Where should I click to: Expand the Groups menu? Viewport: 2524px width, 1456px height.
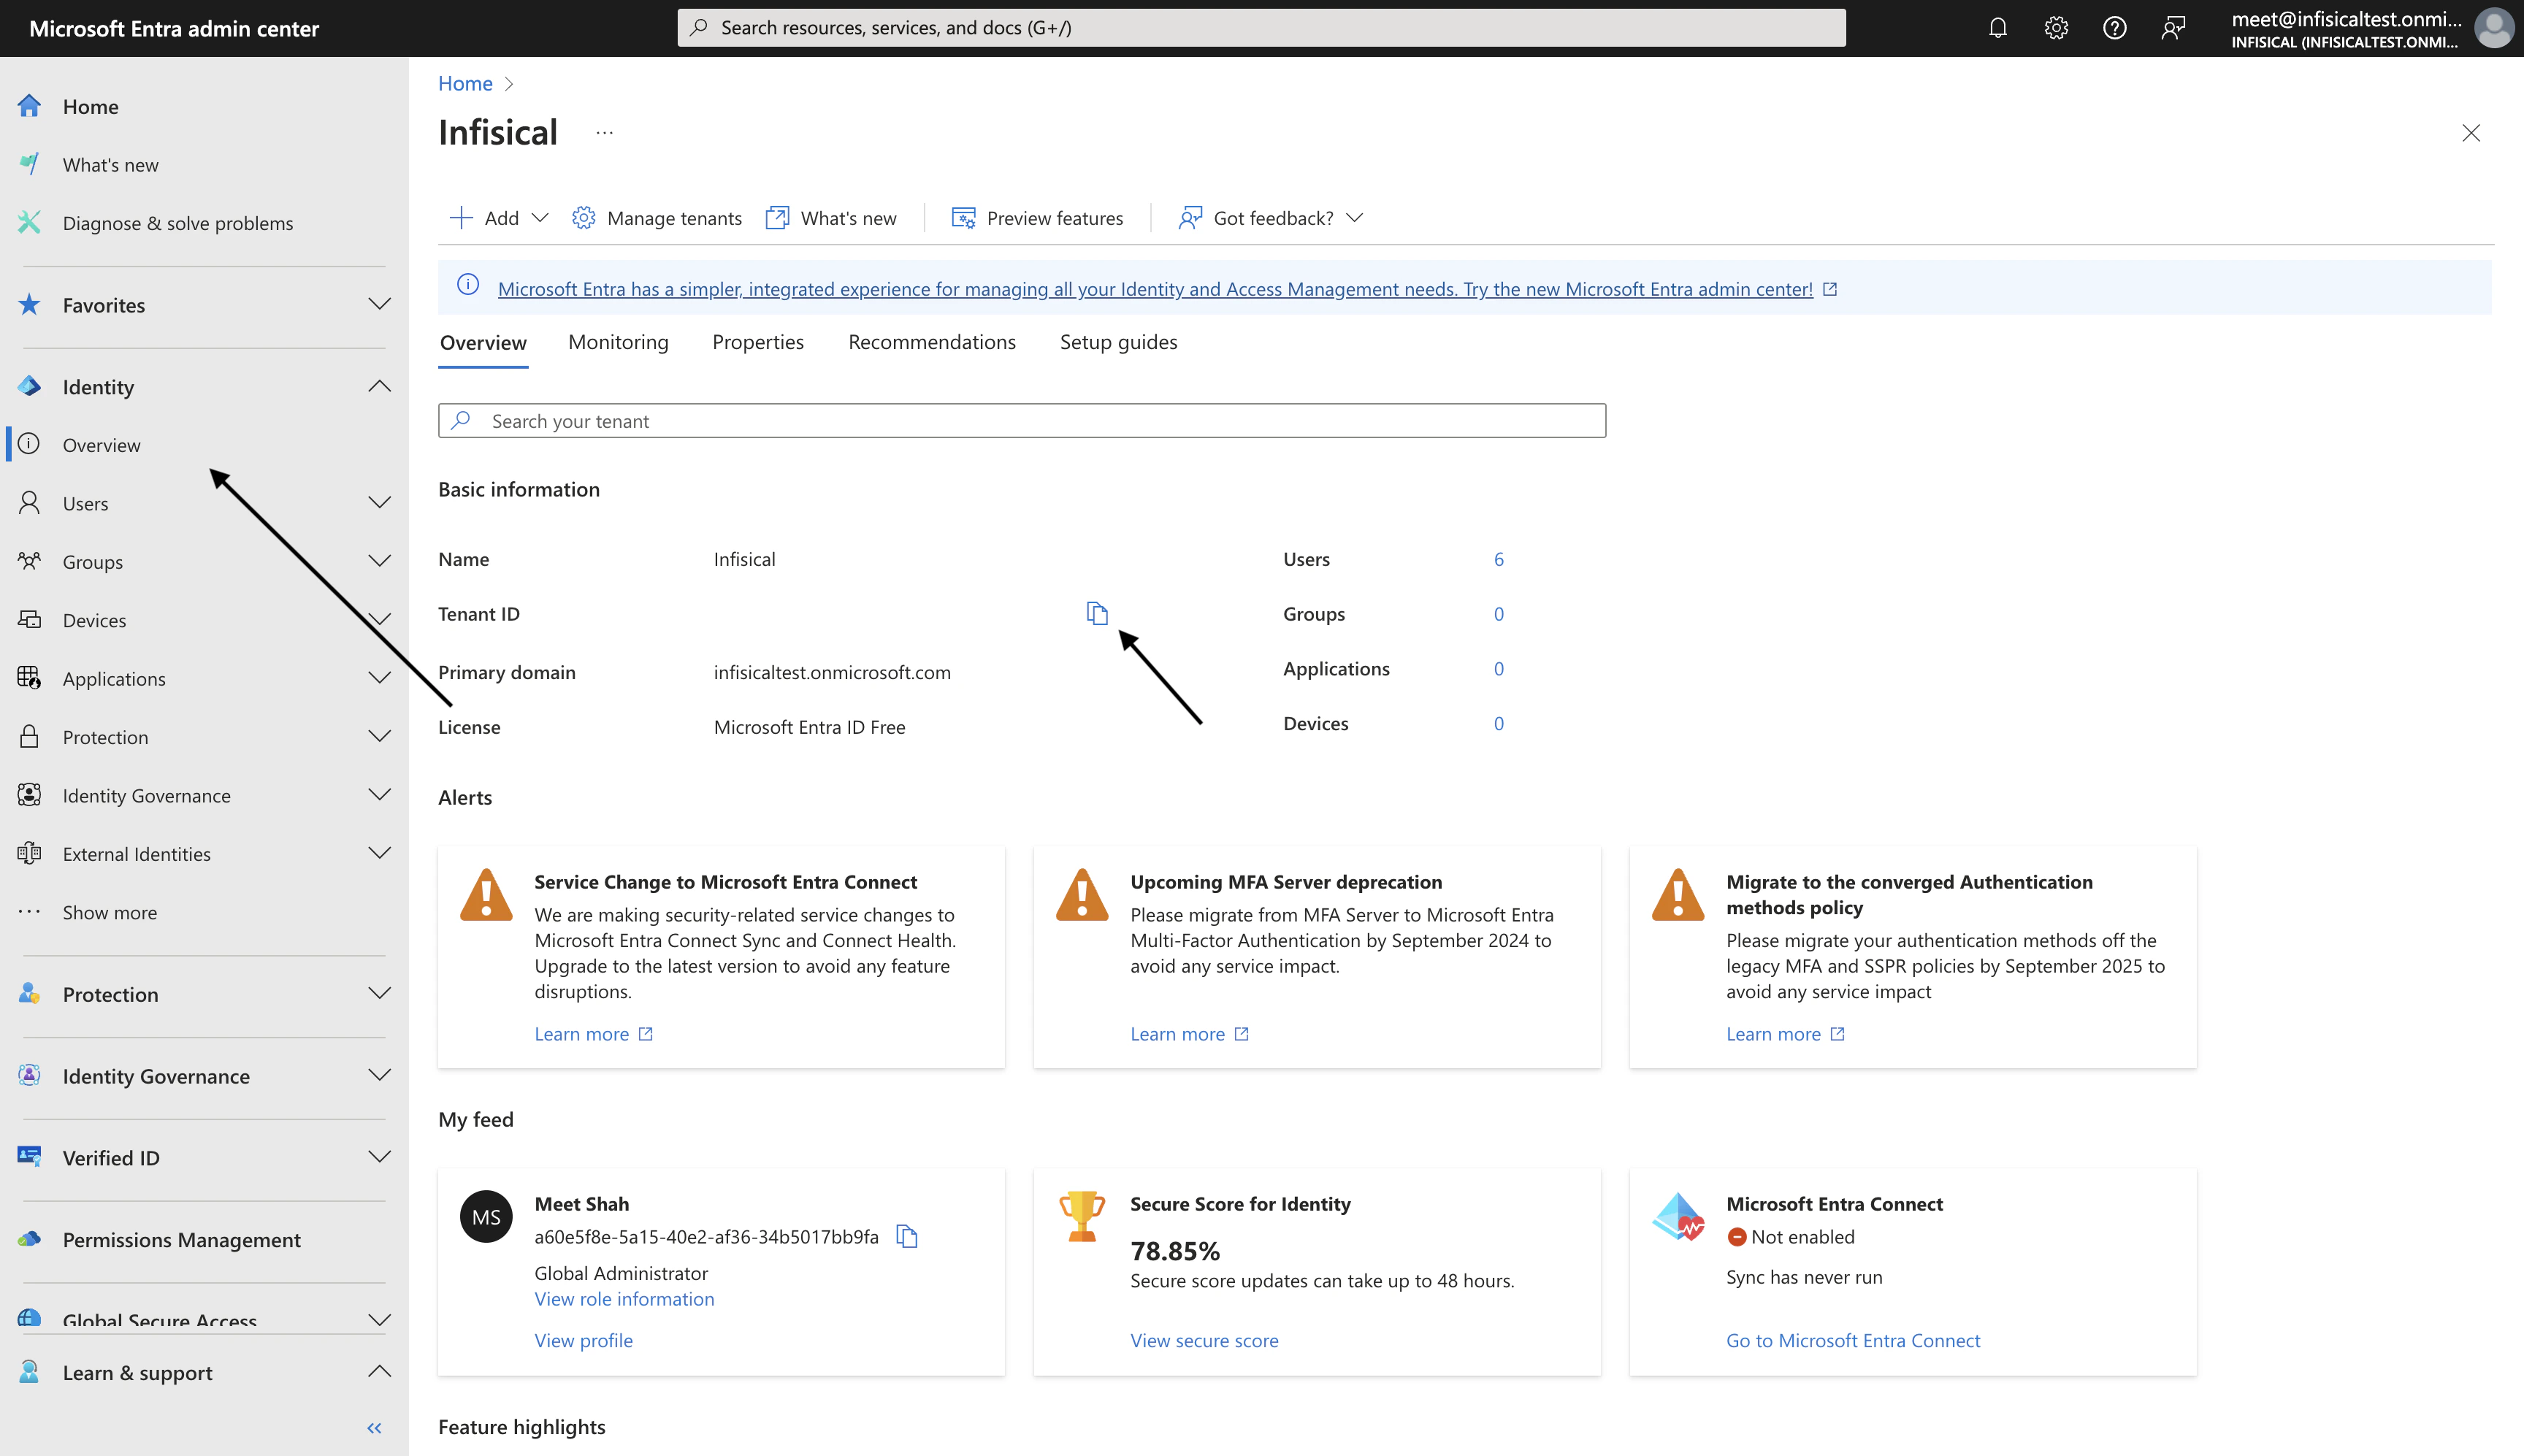click(378, 560)
